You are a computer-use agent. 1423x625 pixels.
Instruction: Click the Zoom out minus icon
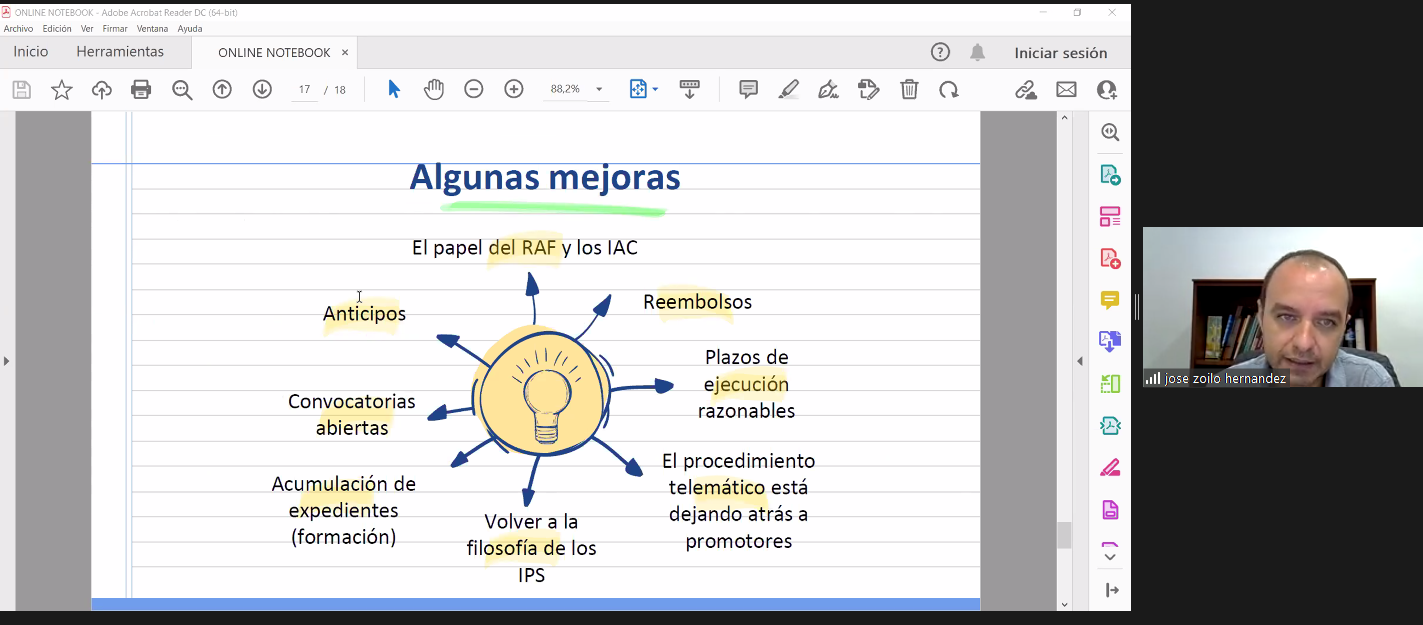(474, 90)
